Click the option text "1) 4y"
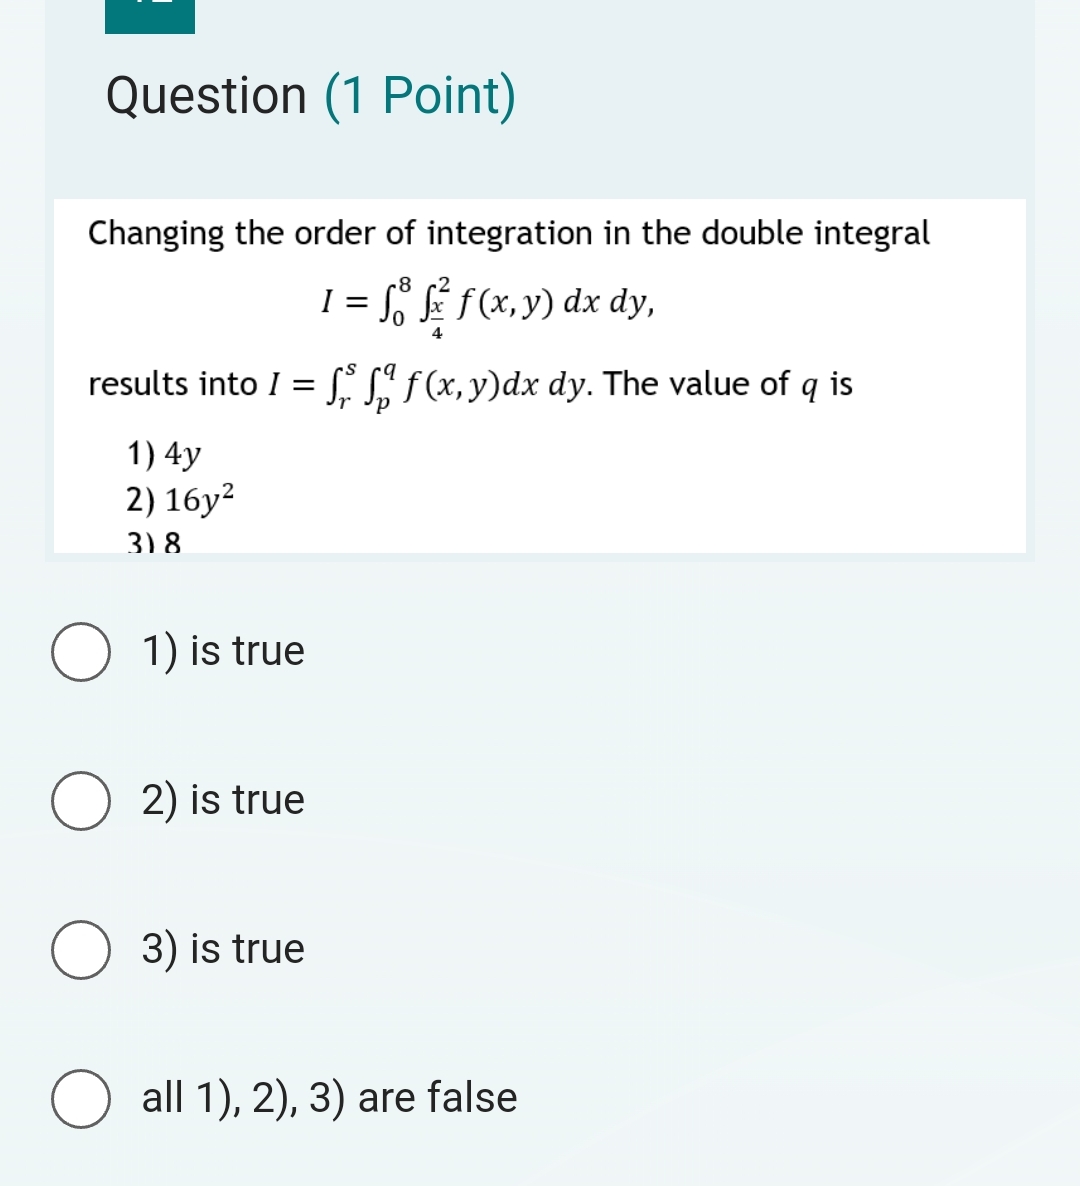Viewport: 1080px width, 1186px height. (161, 453)
